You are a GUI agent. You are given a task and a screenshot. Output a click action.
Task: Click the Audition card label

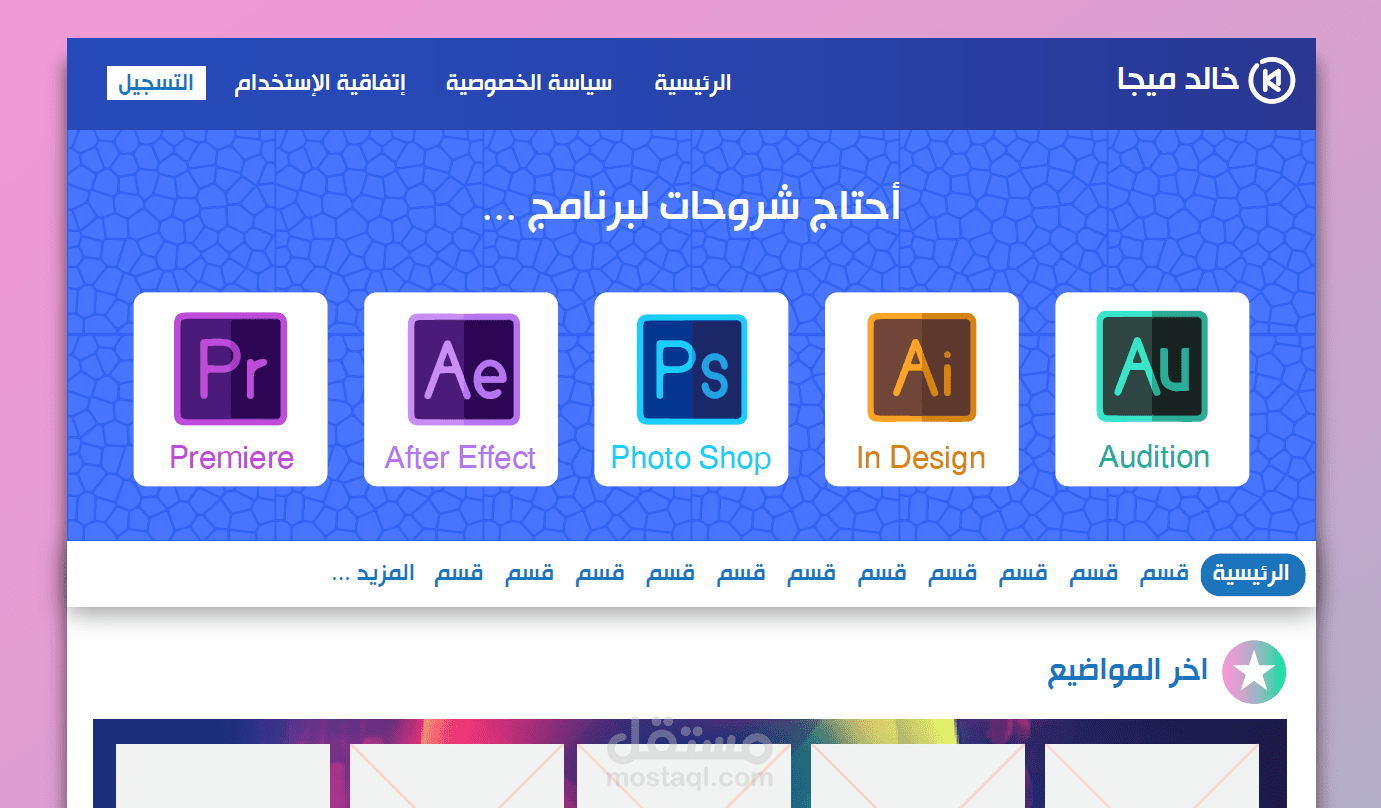click(x=1154, y=457)
